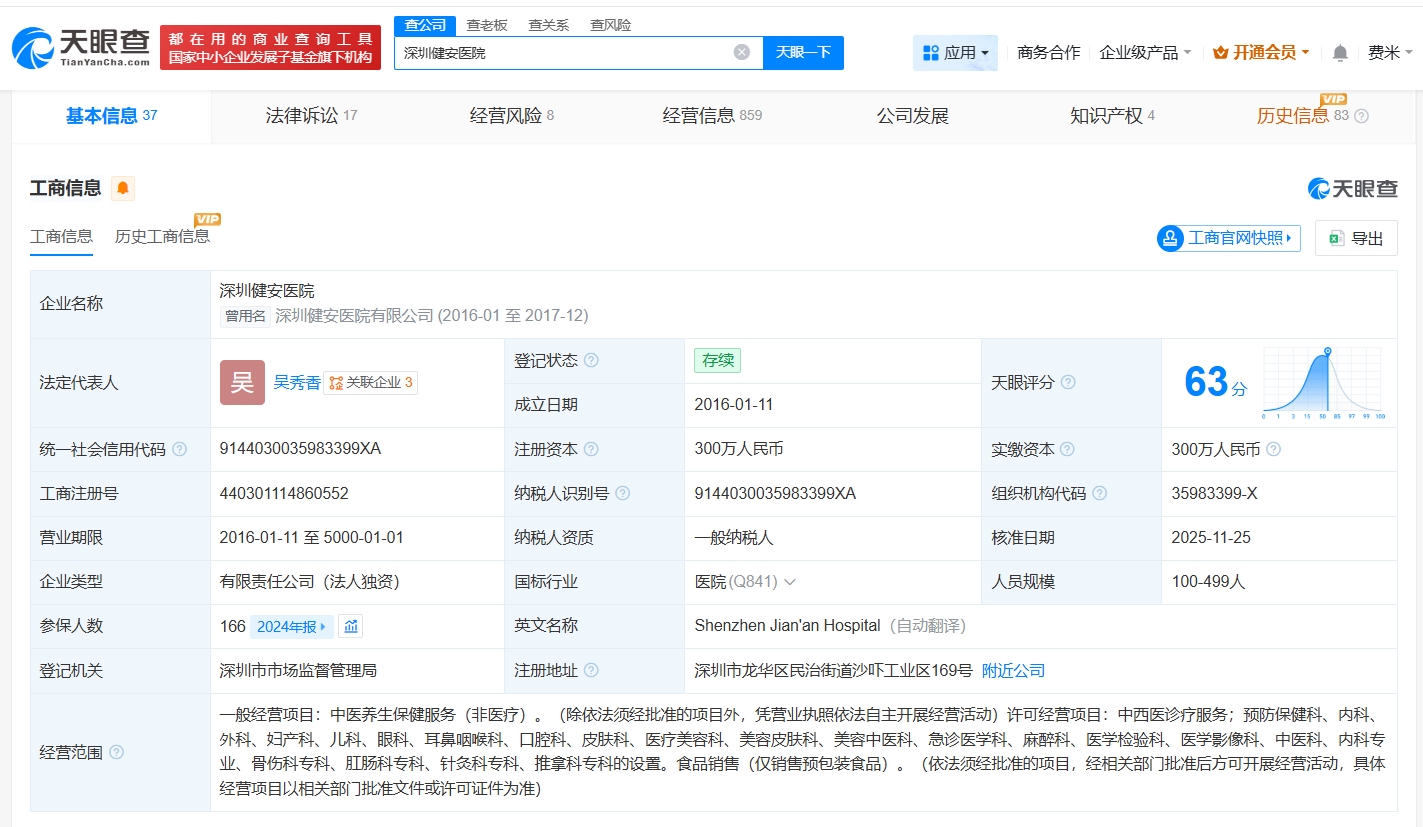Click the 导出 export button
The width and height of the screenshot is (1423, 827).
[1356, 238]
